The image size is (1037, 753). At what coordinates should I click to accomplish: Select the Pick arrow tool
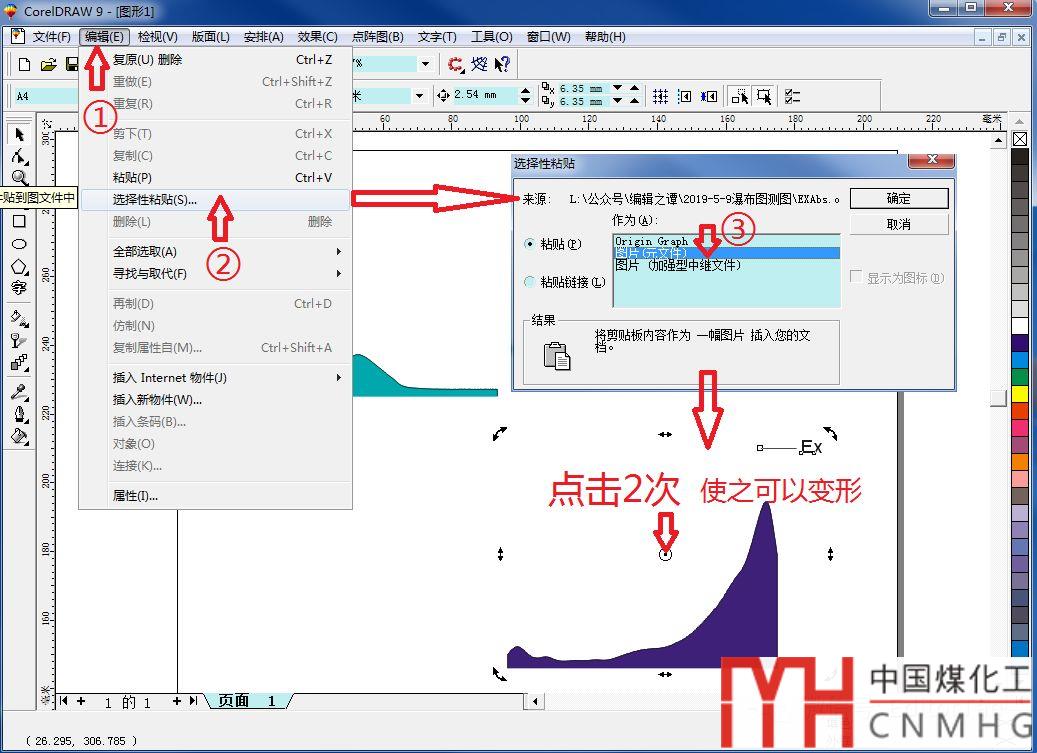click(x=19, y=135)
